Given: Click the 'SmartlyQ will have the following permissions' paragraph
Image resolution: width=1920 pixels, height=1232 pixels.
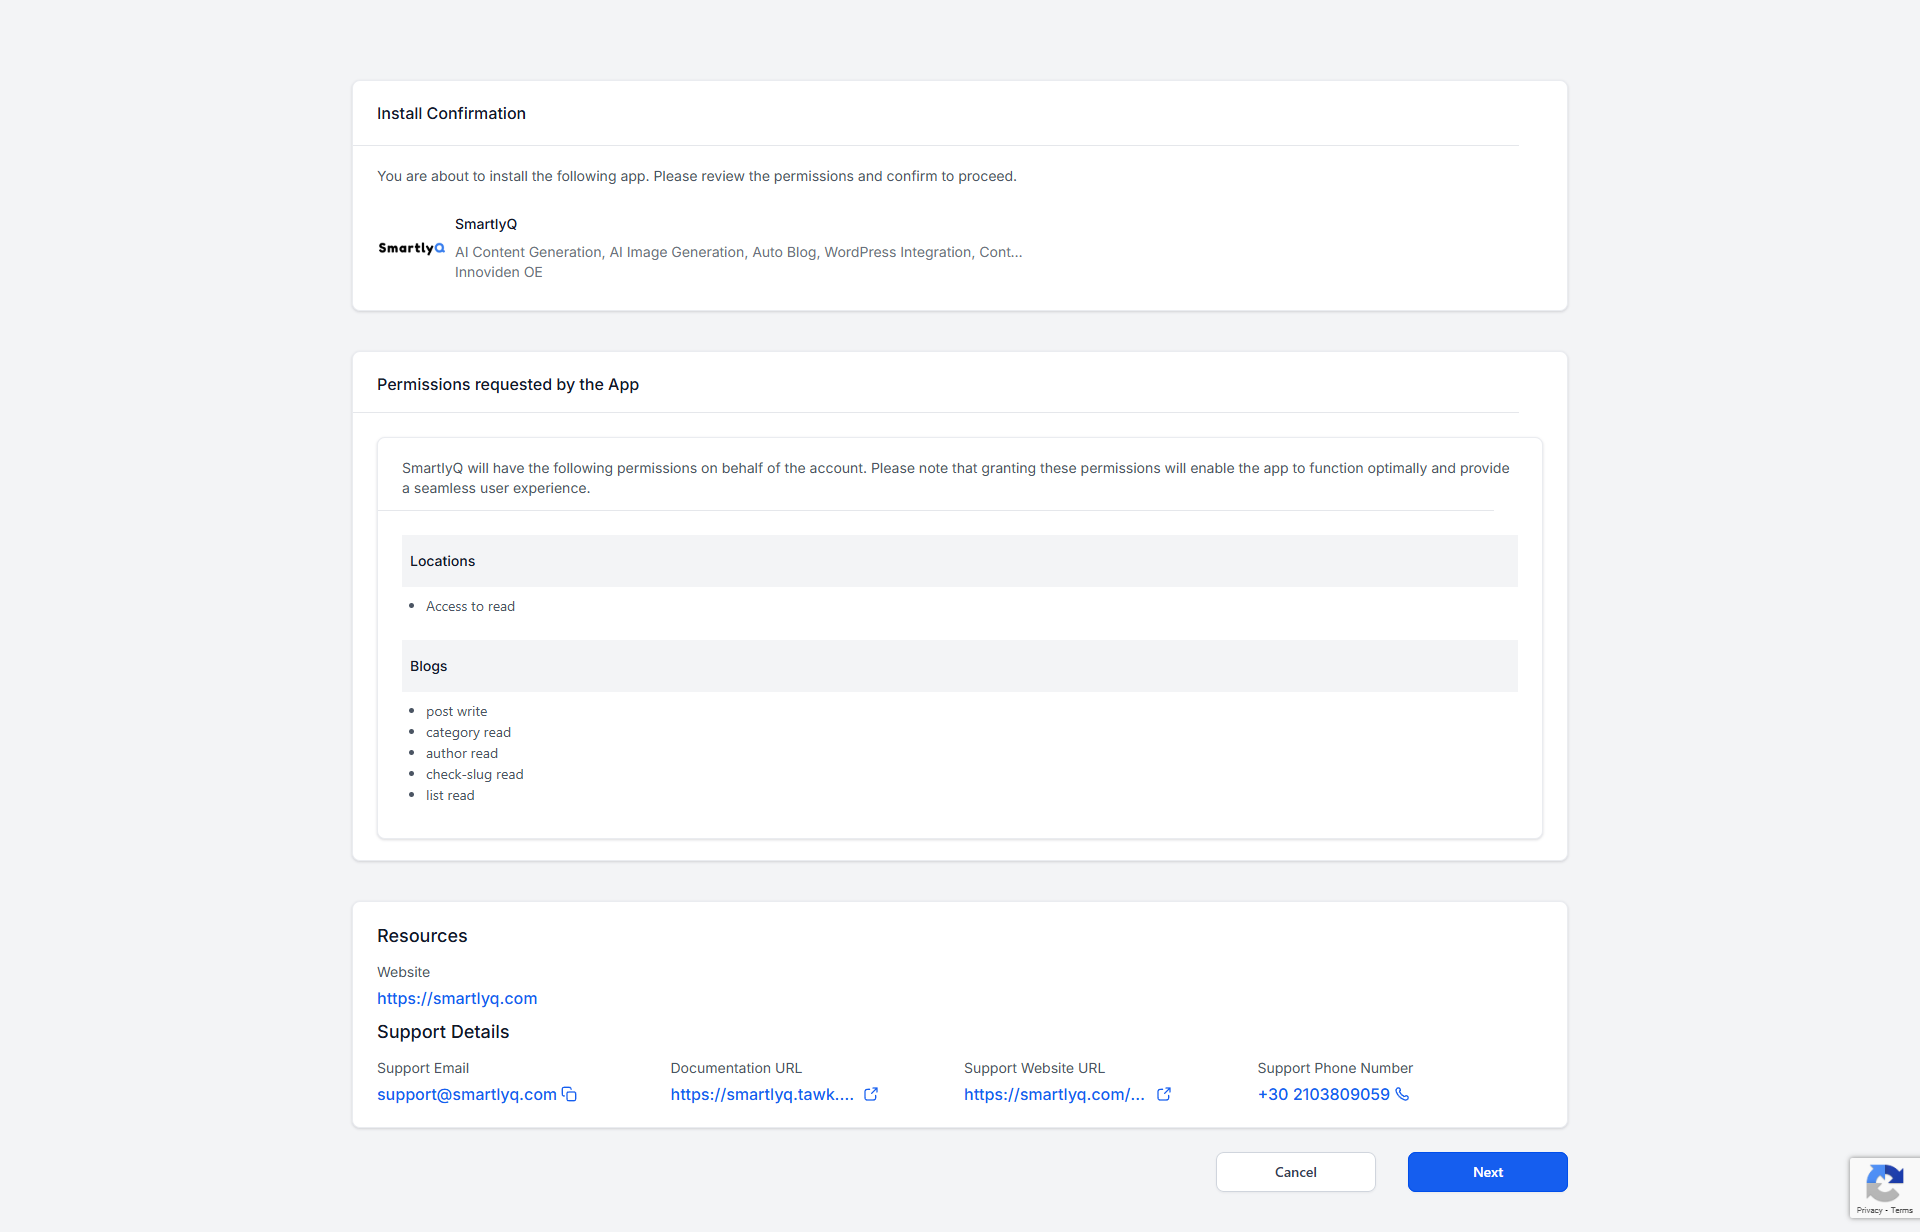Looking at the screenshot, I should pyautogui.click(x=956, y=478).
